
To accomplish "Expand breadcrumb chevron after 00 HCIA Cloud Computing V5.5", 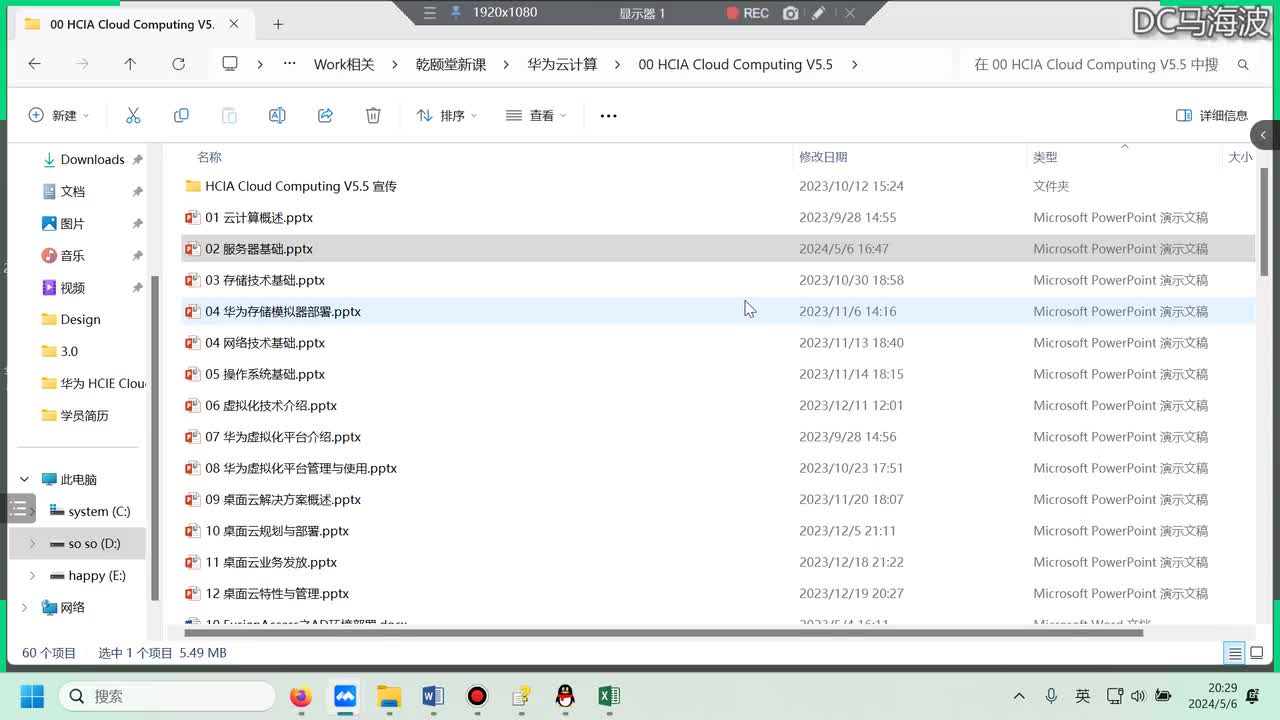I will (x=854, y=64).
